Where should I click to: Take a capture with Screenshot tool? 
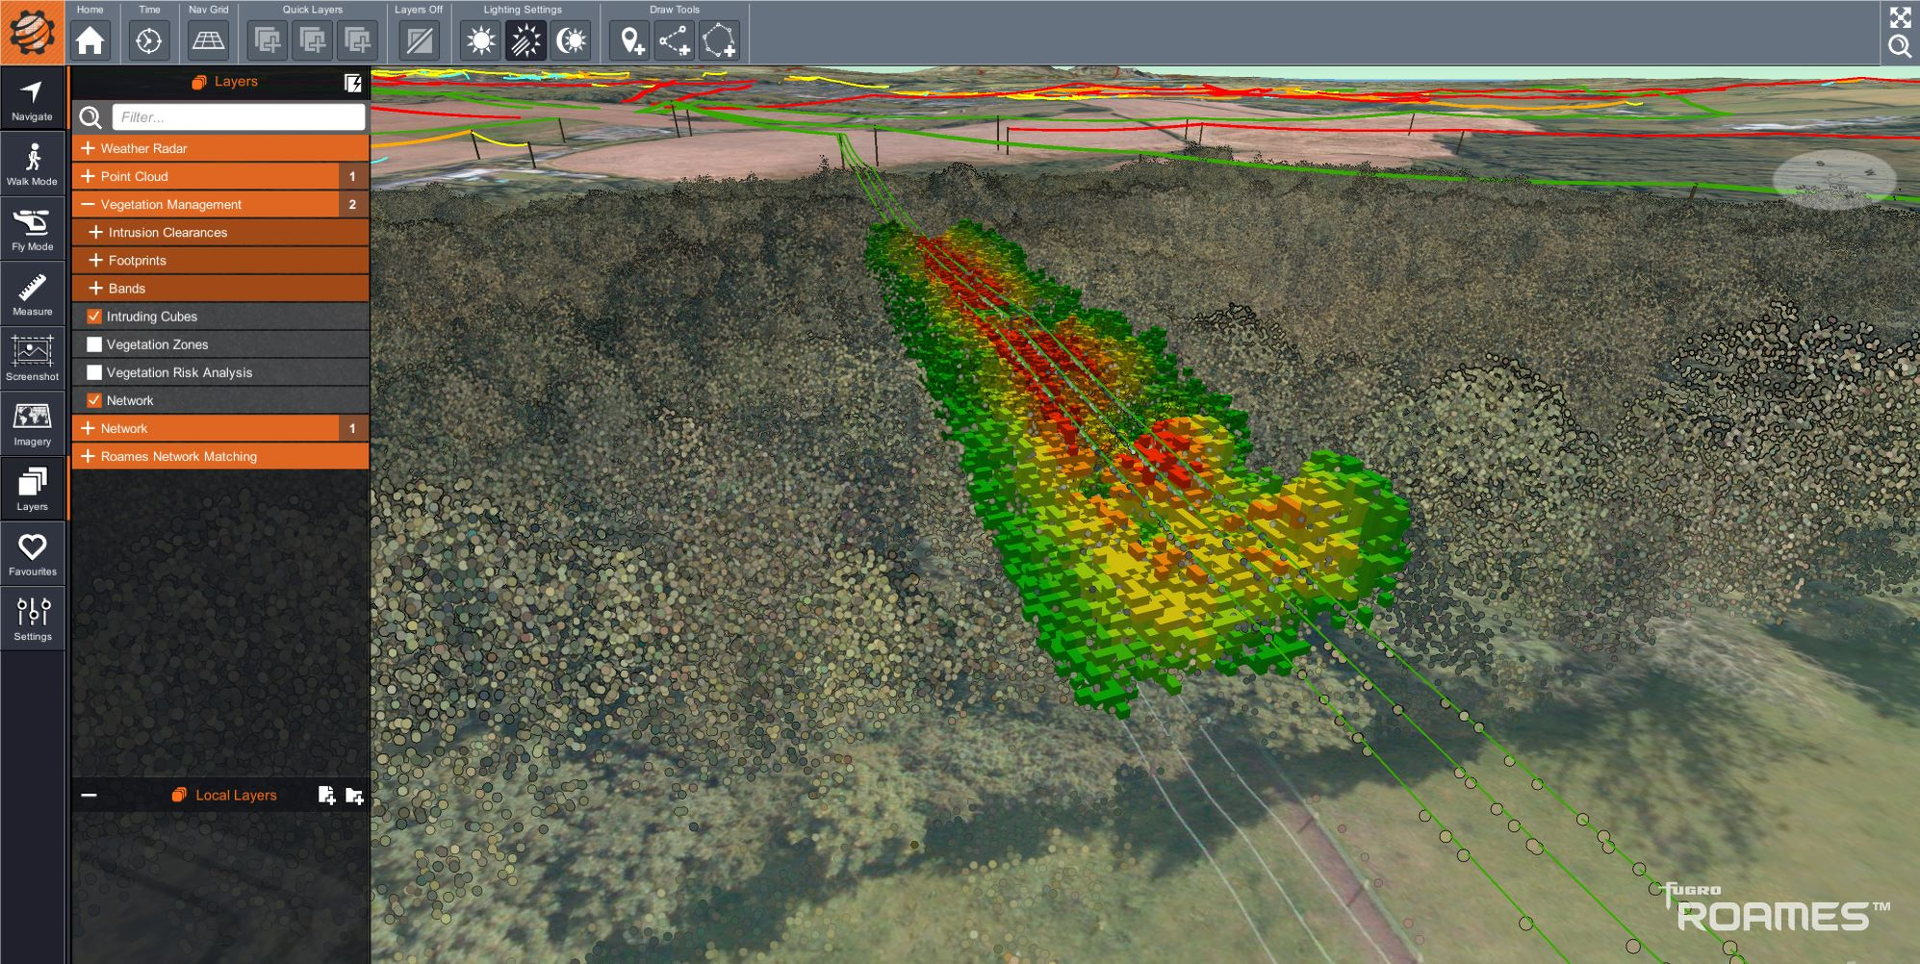click(32, 359)
